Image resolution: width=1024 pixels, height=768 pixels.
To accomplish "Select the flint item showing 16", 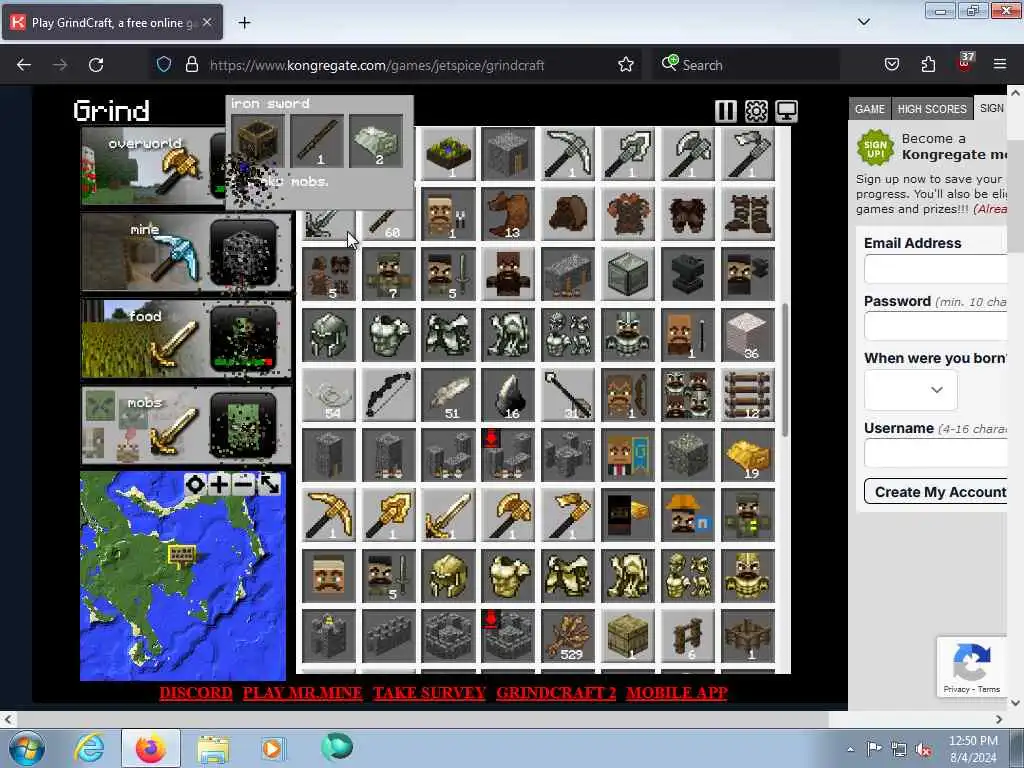I will (508, 395).
